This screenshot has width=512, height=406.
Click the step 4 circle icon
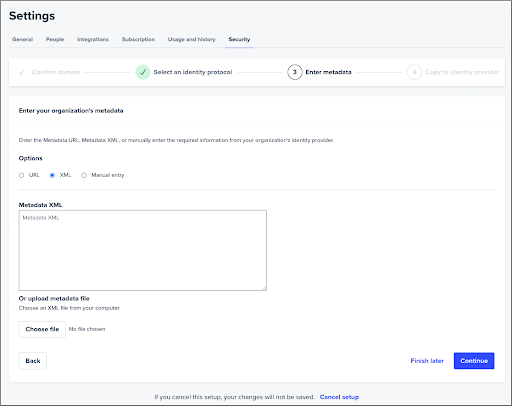tap(414, 72)
